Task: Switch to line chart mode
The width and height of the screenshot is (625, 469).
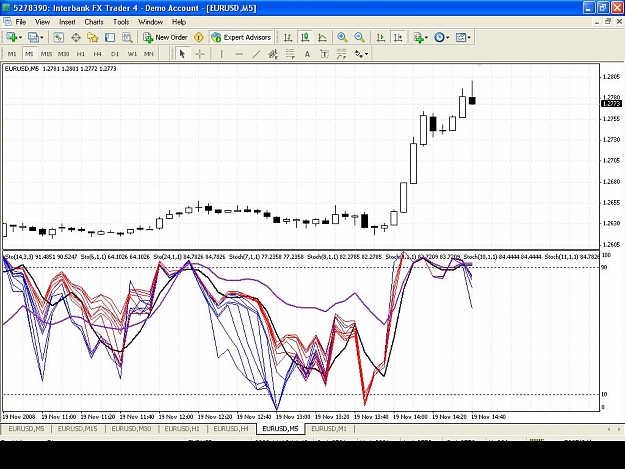Action: tap(322, 37)
